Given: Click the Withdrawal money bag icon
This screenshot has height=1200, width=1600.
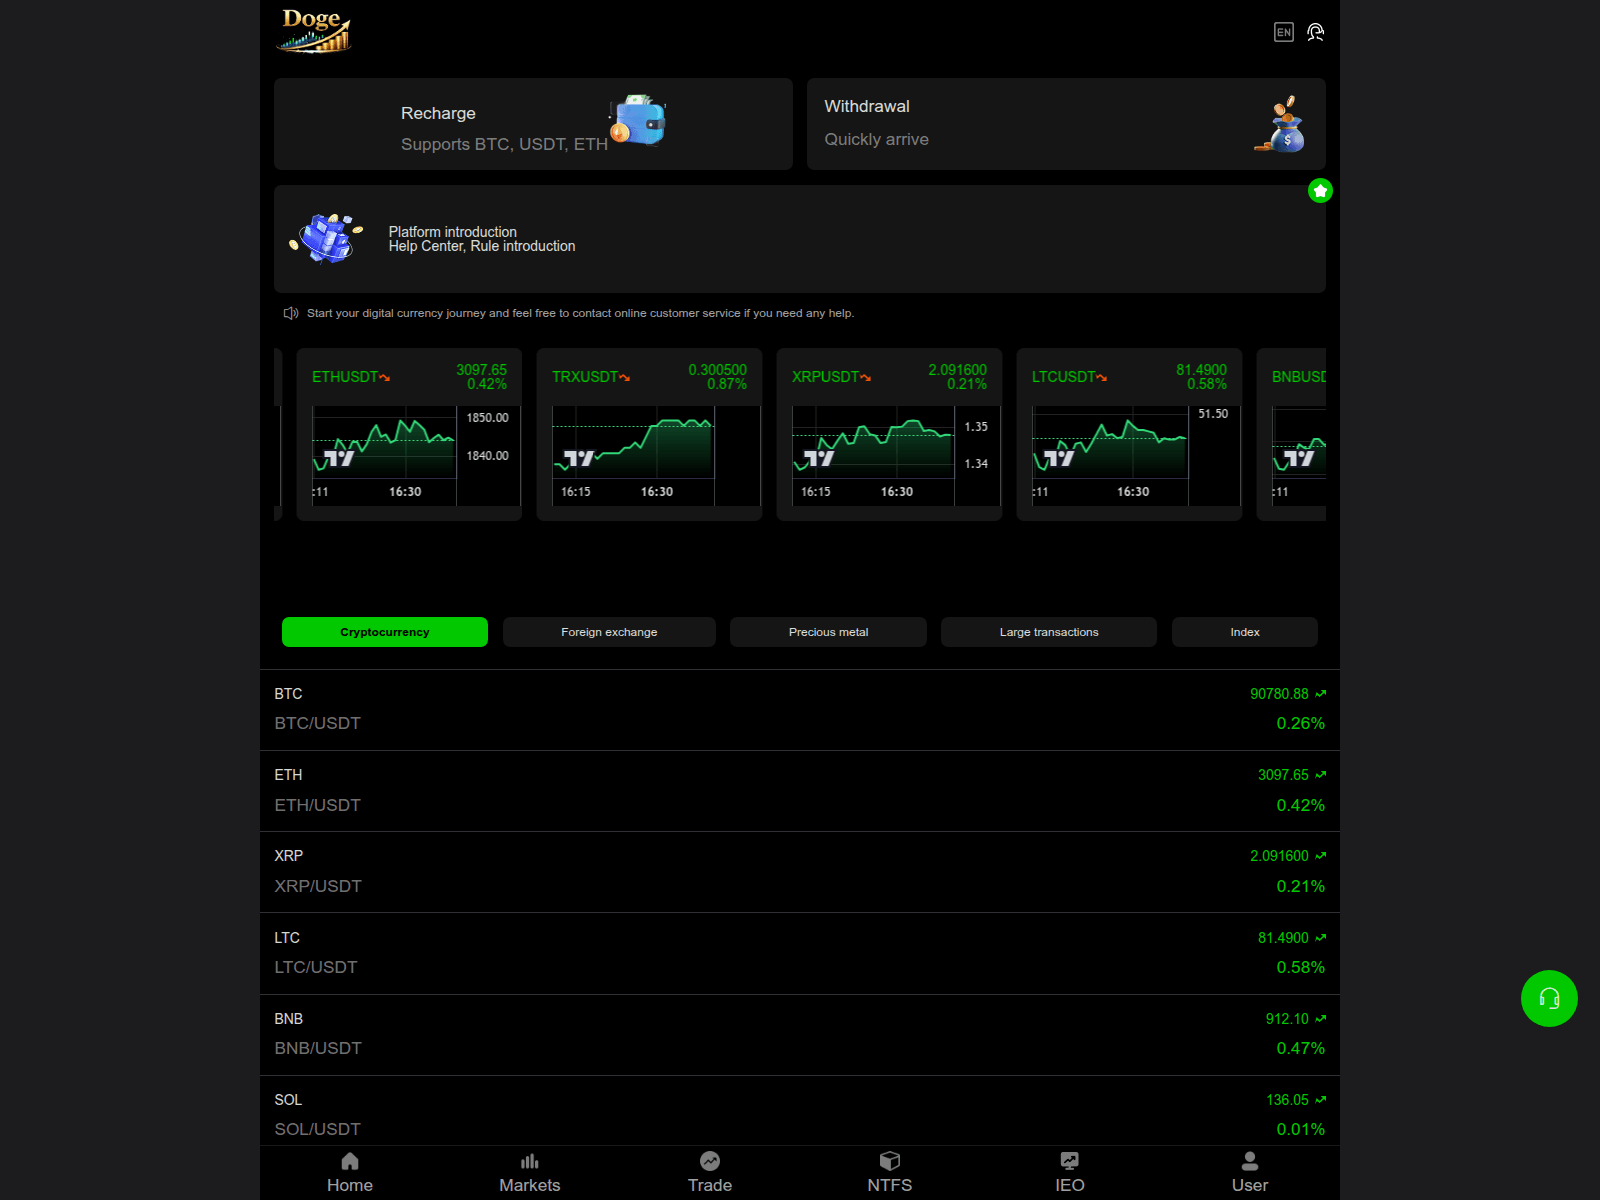Looking at the screenshot, I should point(1282,124).
